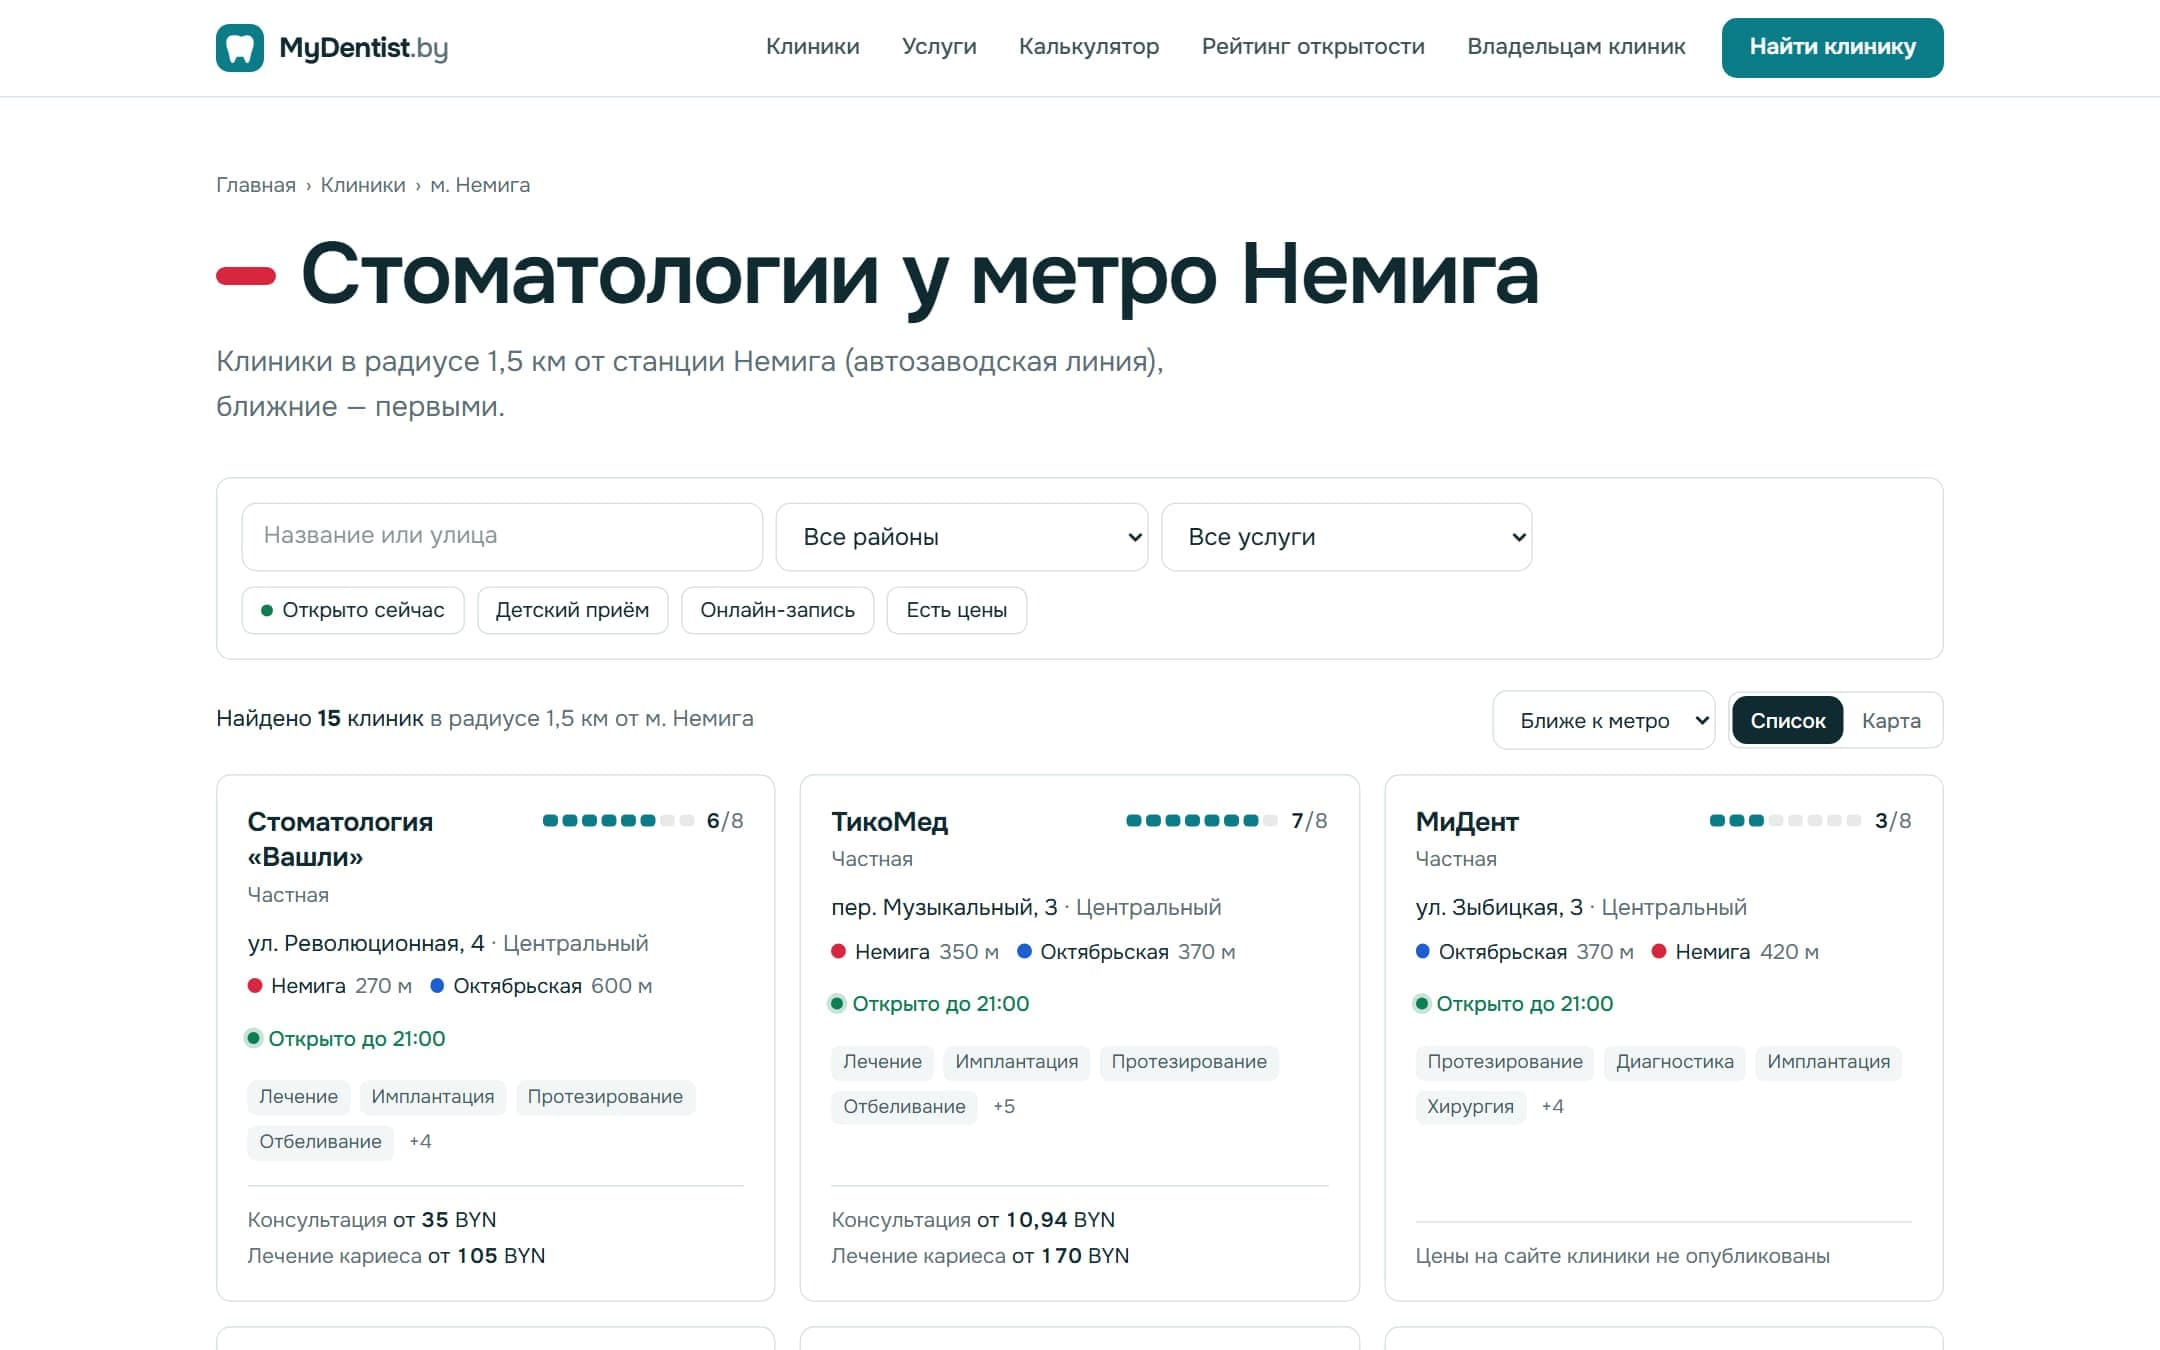Expand the Все районы dropdown
The height and width of the screenshot is (1350, 2160).
962,537
